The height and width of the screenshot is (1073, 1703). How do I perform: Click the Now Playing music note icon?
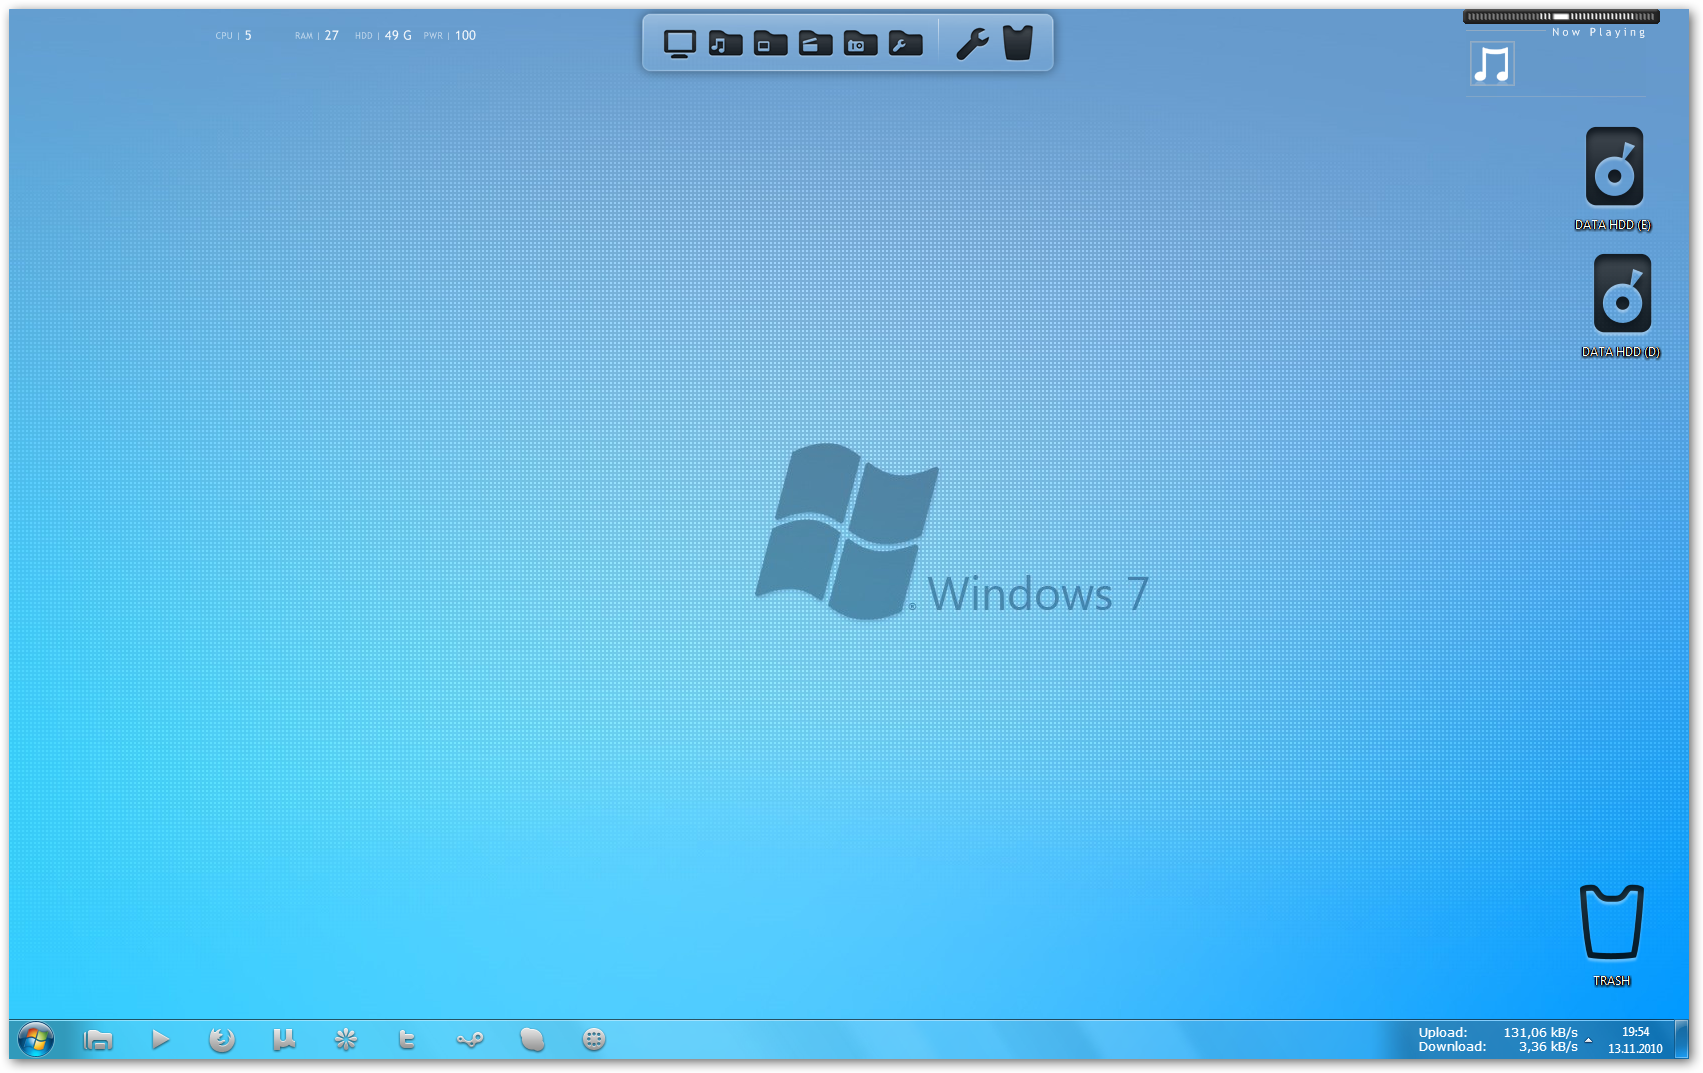pos(1492,64)
